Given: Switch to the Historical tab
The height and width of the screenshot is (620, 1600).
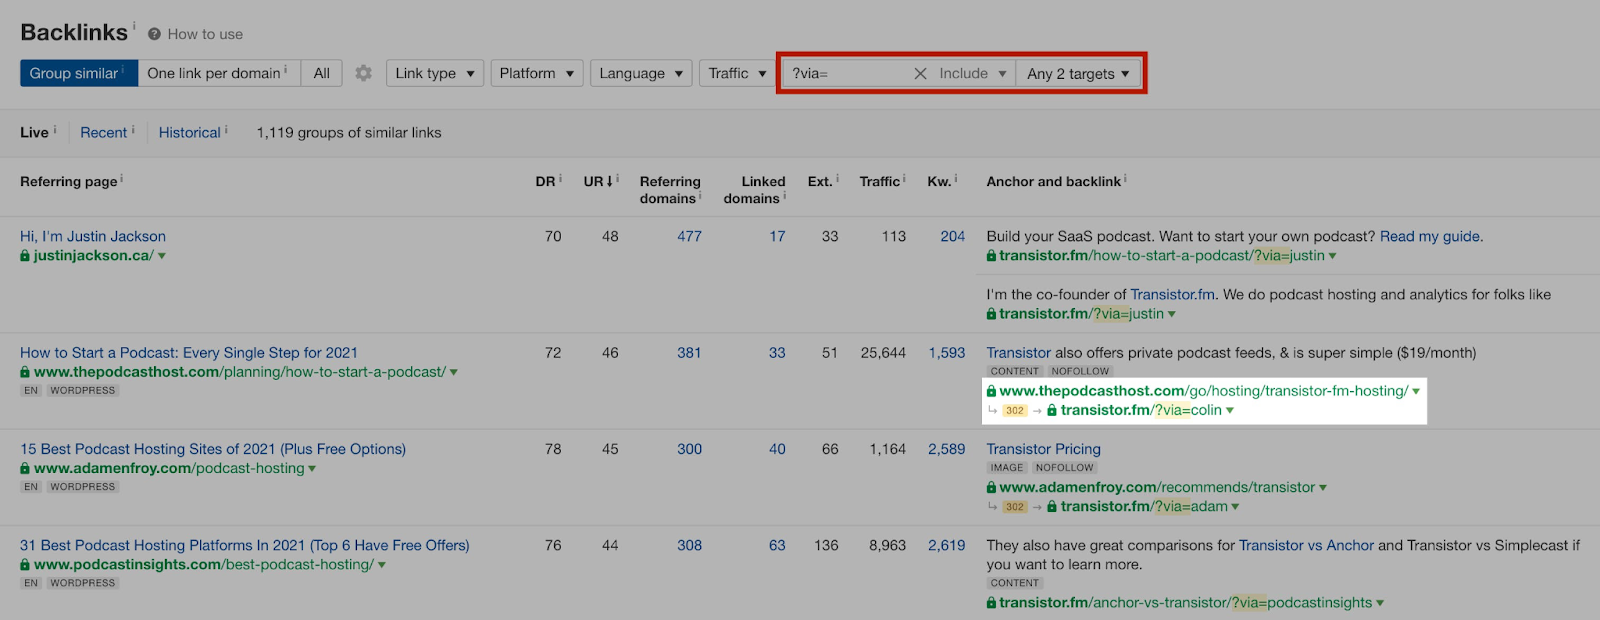Looking at the screenshot, I should (189, 132).
